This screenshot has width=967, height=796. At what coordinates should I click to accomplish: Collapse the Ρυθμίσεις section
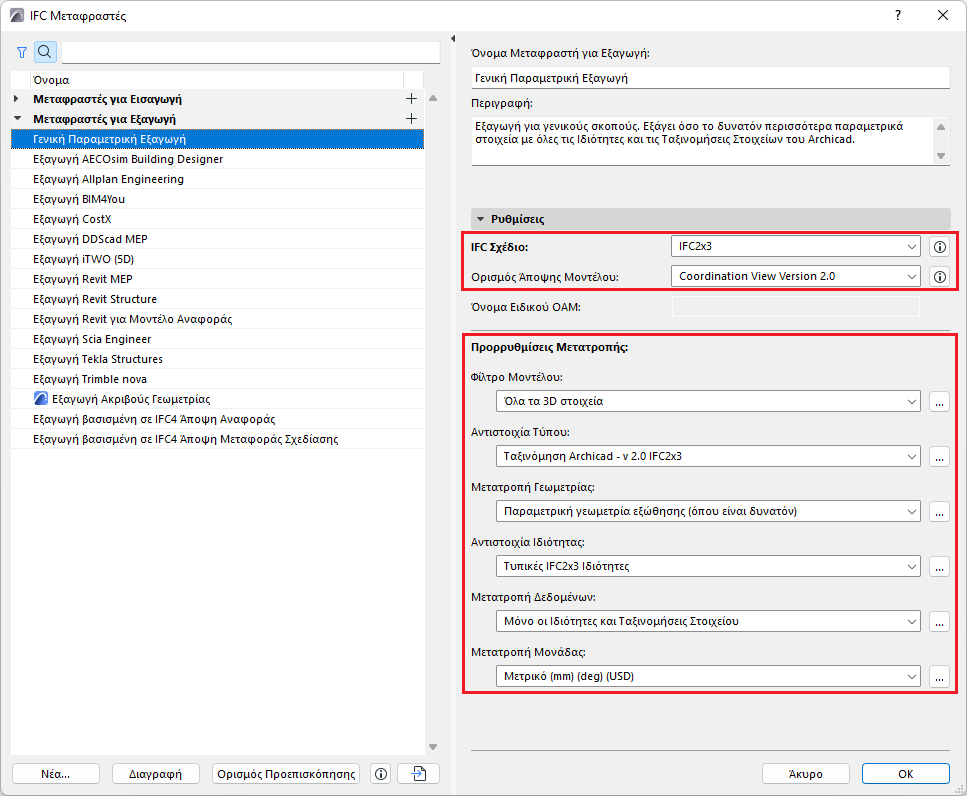[481, 219]
